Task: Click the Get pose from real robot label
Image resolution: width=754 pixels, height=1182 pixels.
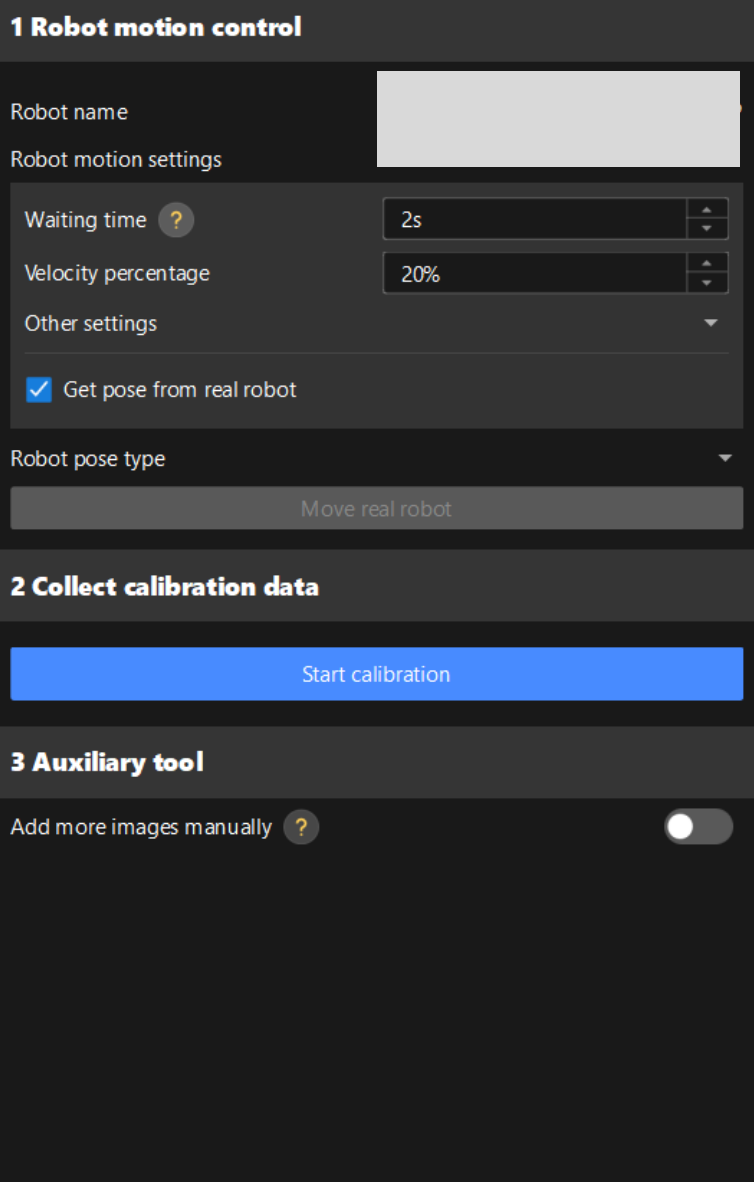Action: (180, 389)
